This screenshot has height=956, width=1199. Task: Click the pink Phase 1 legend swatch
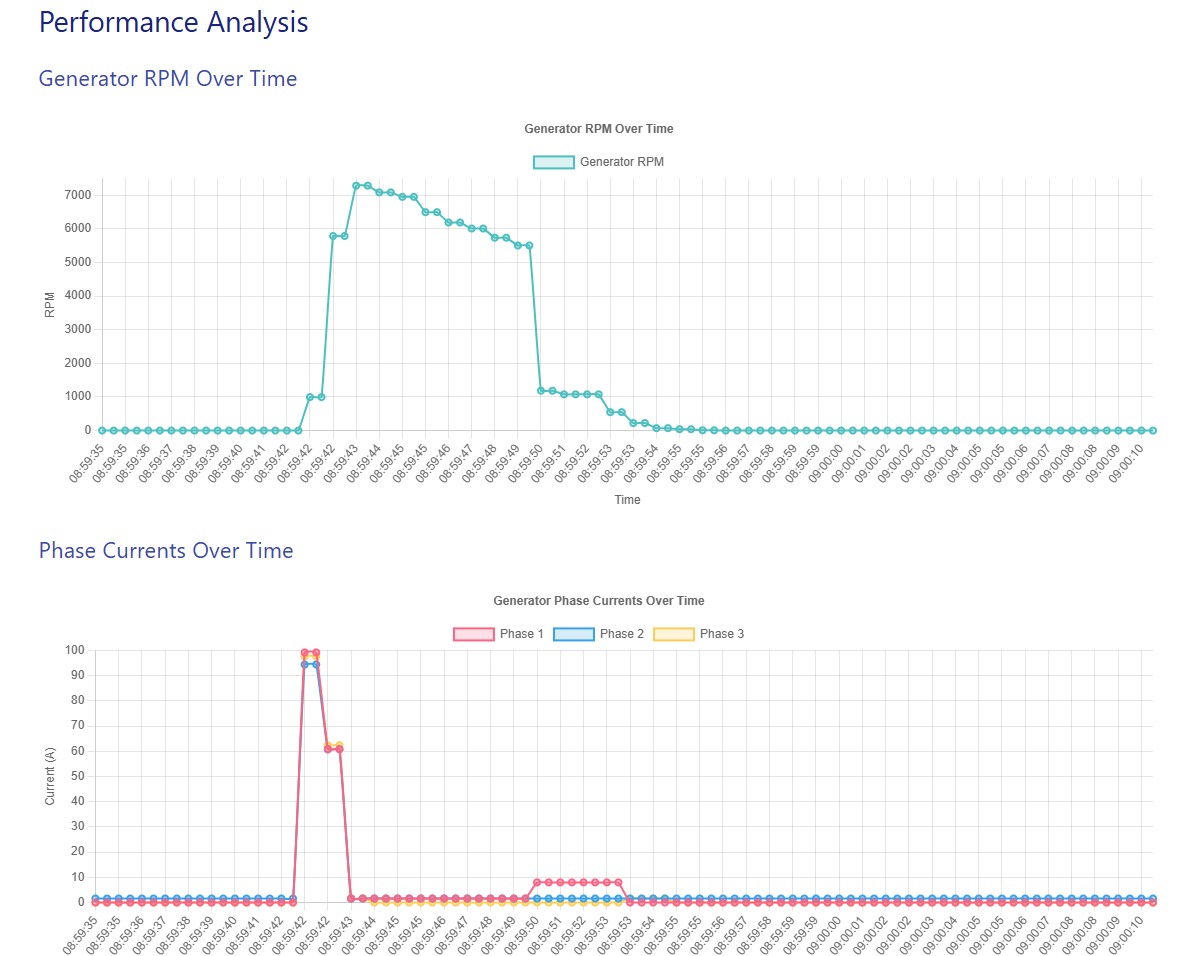tap(474, 634)
